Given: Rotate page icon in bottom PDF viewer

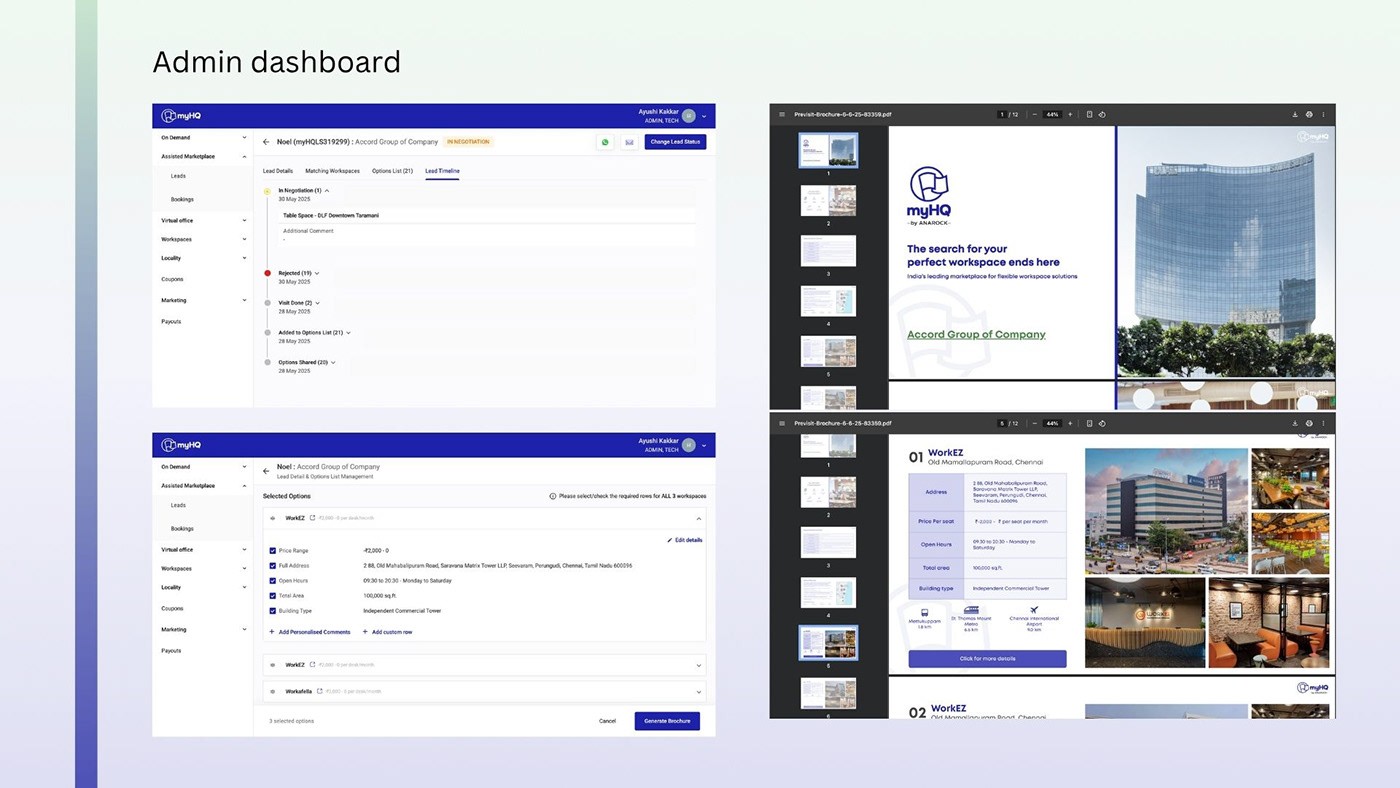Looking at the screenshot, I should click(x=1101, y=423).
